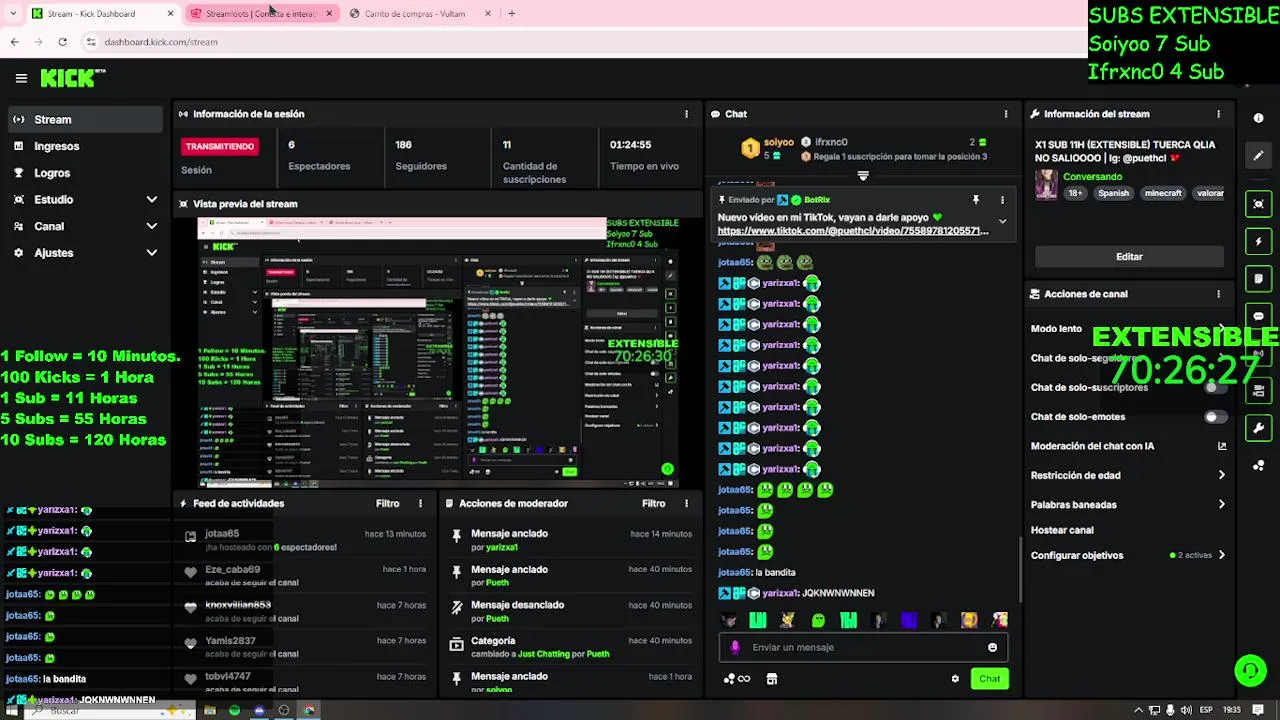Open Filtro in Feed de actividades
The image size is (1280, 720).
(x=388, y=504)
